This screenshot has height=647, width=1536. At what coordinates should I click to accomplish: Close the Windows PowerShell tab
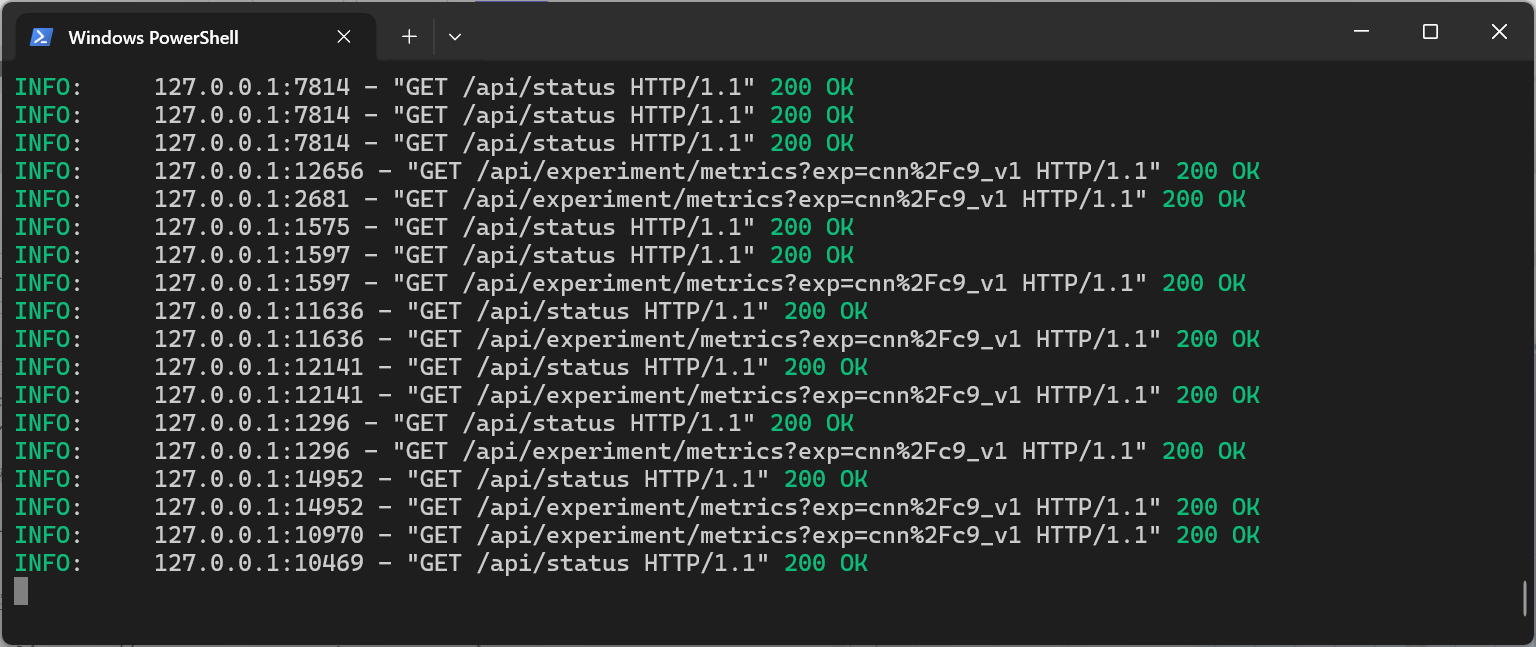(344, 37)
